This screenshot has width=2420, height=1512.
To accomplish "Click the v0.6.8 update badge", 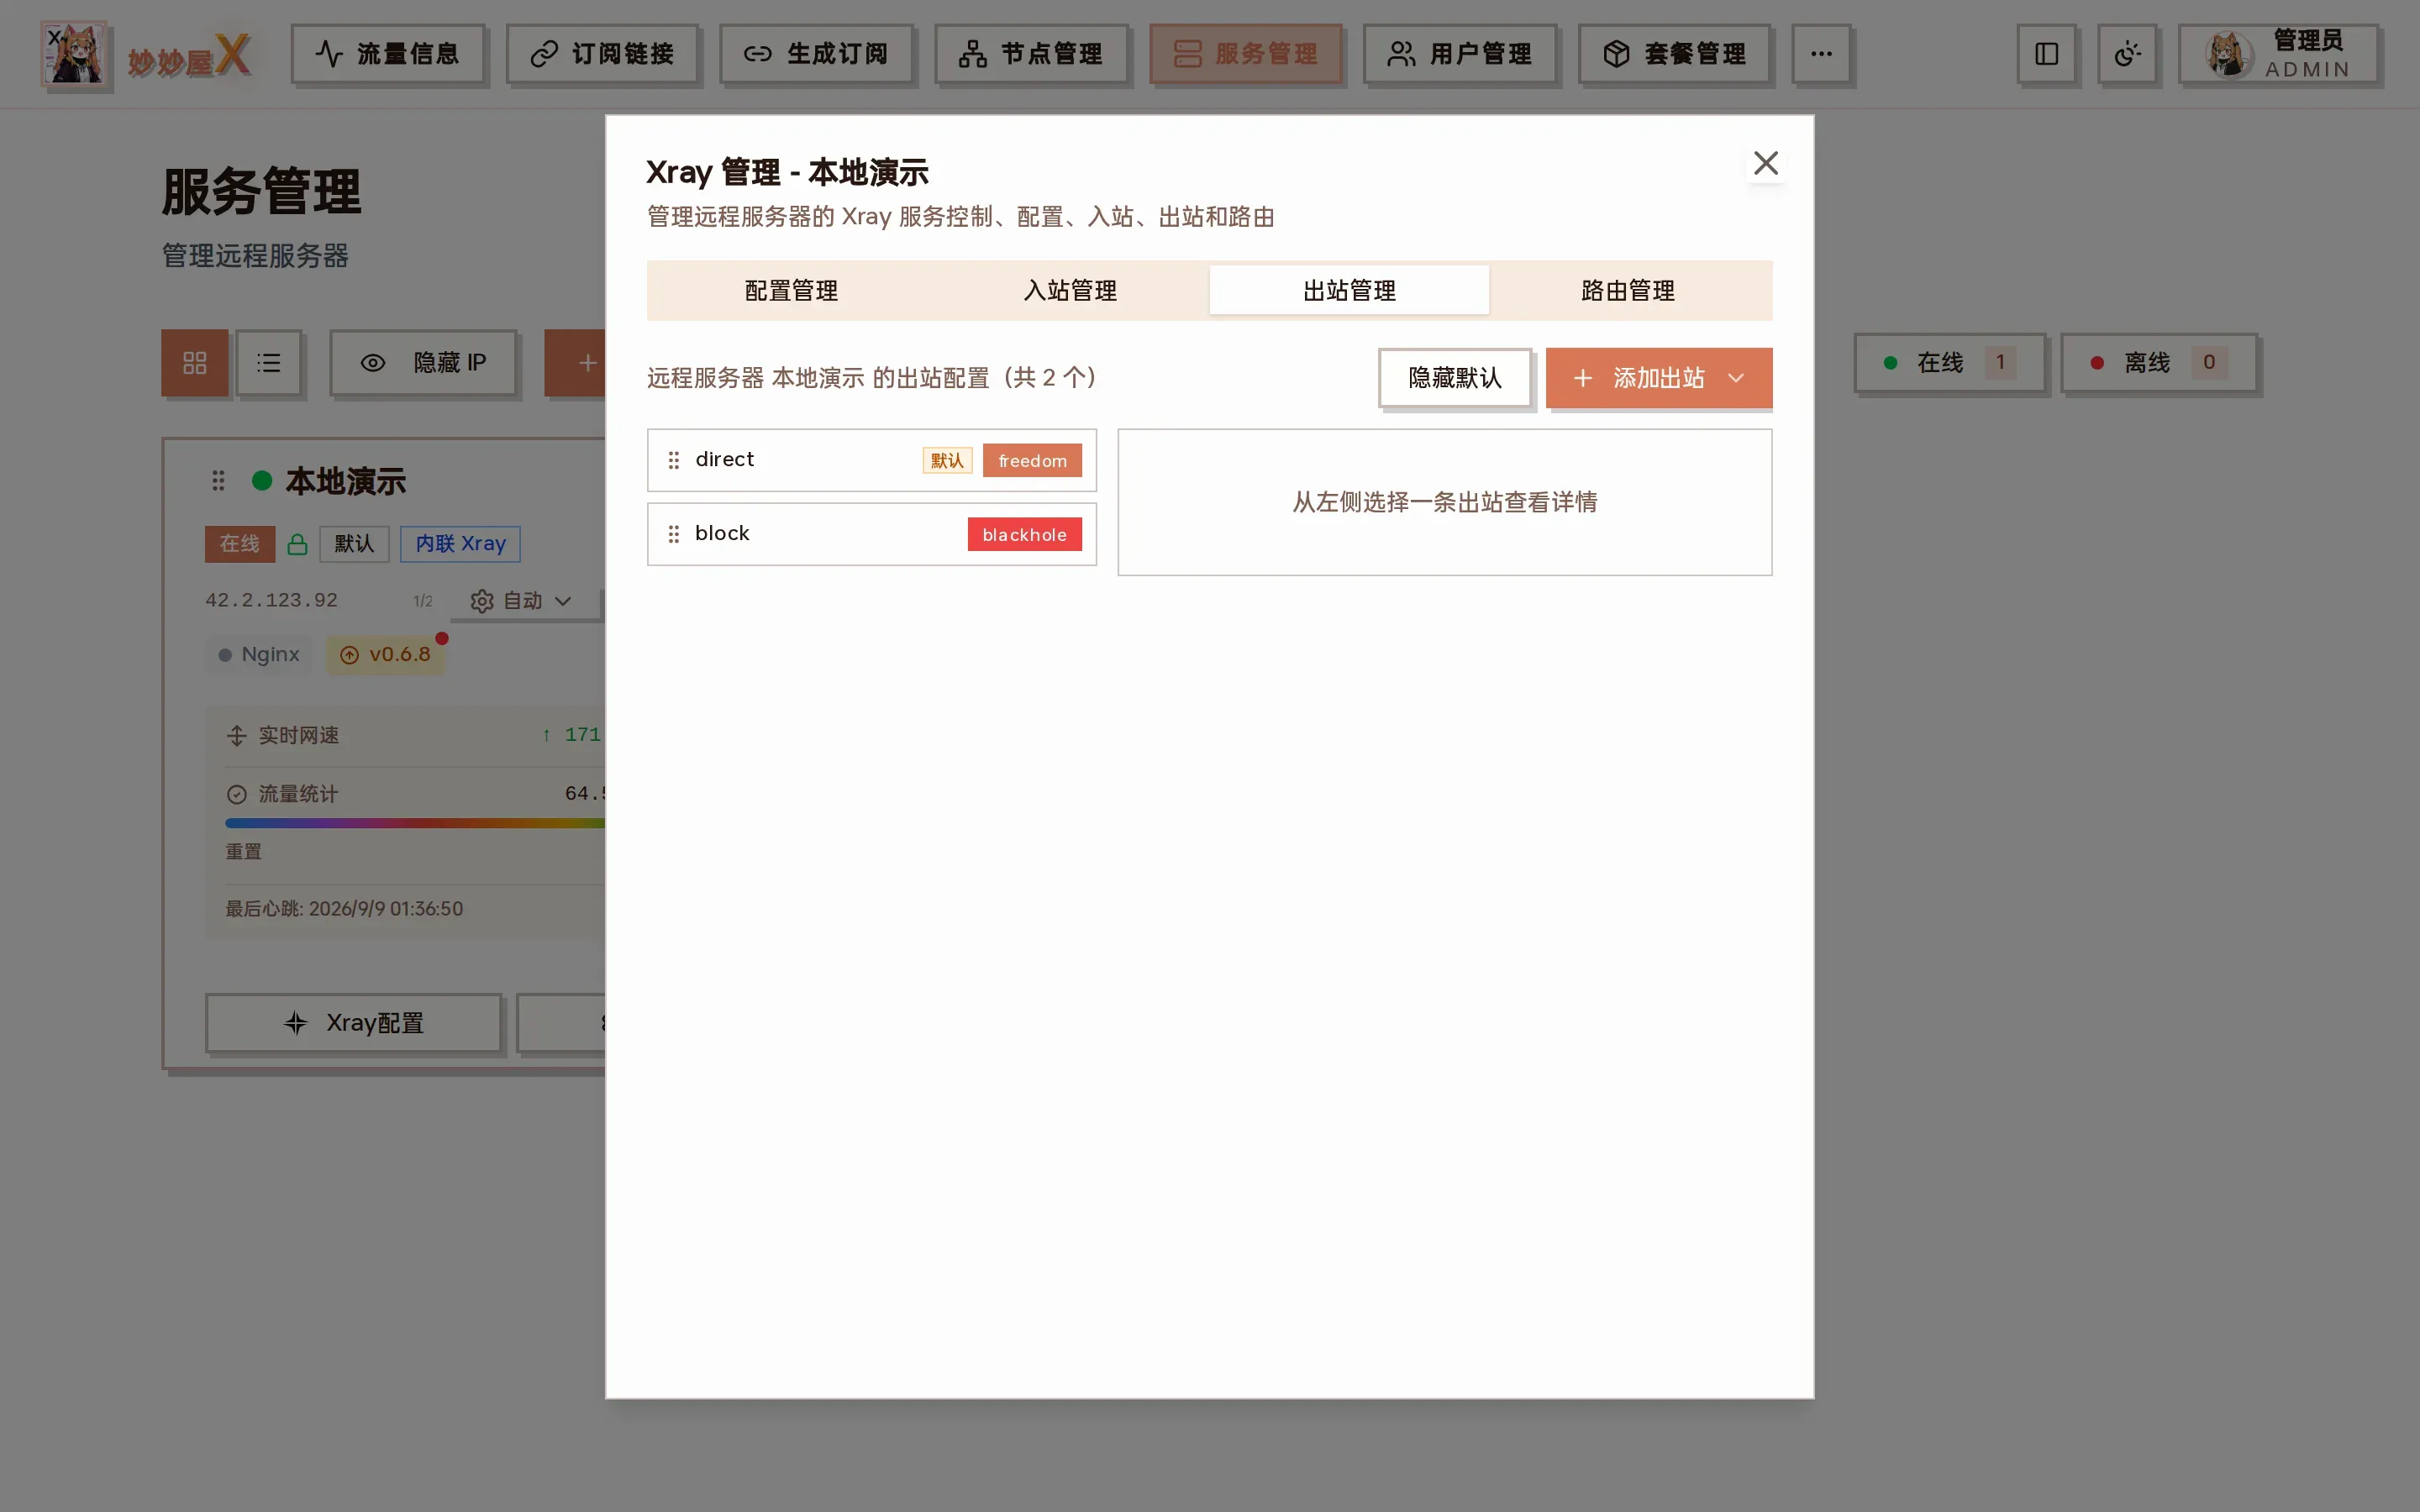I will click(385, 655).
